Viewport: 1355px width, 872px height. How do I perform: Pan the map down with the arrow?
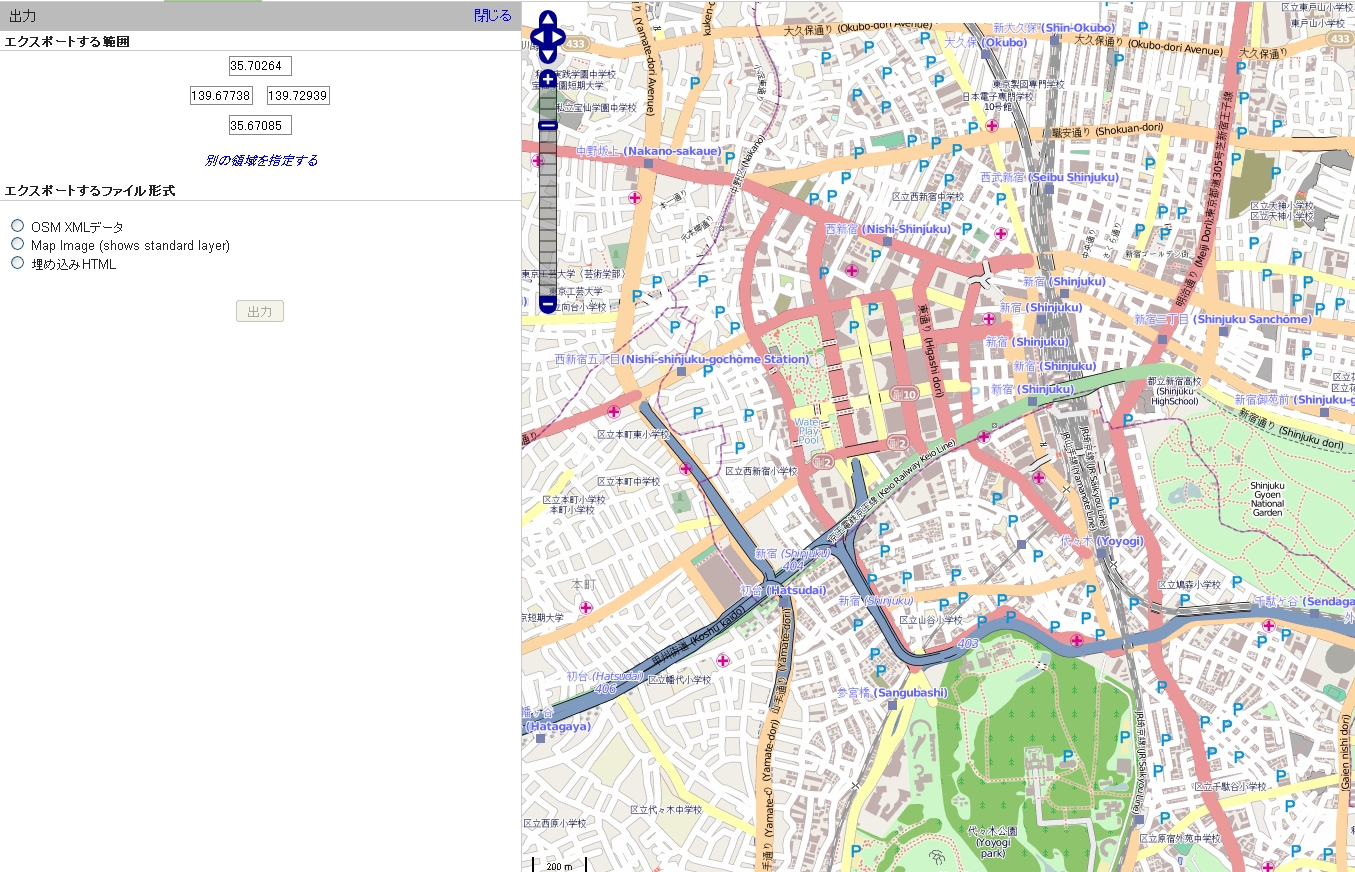click(x=548, y=55)
